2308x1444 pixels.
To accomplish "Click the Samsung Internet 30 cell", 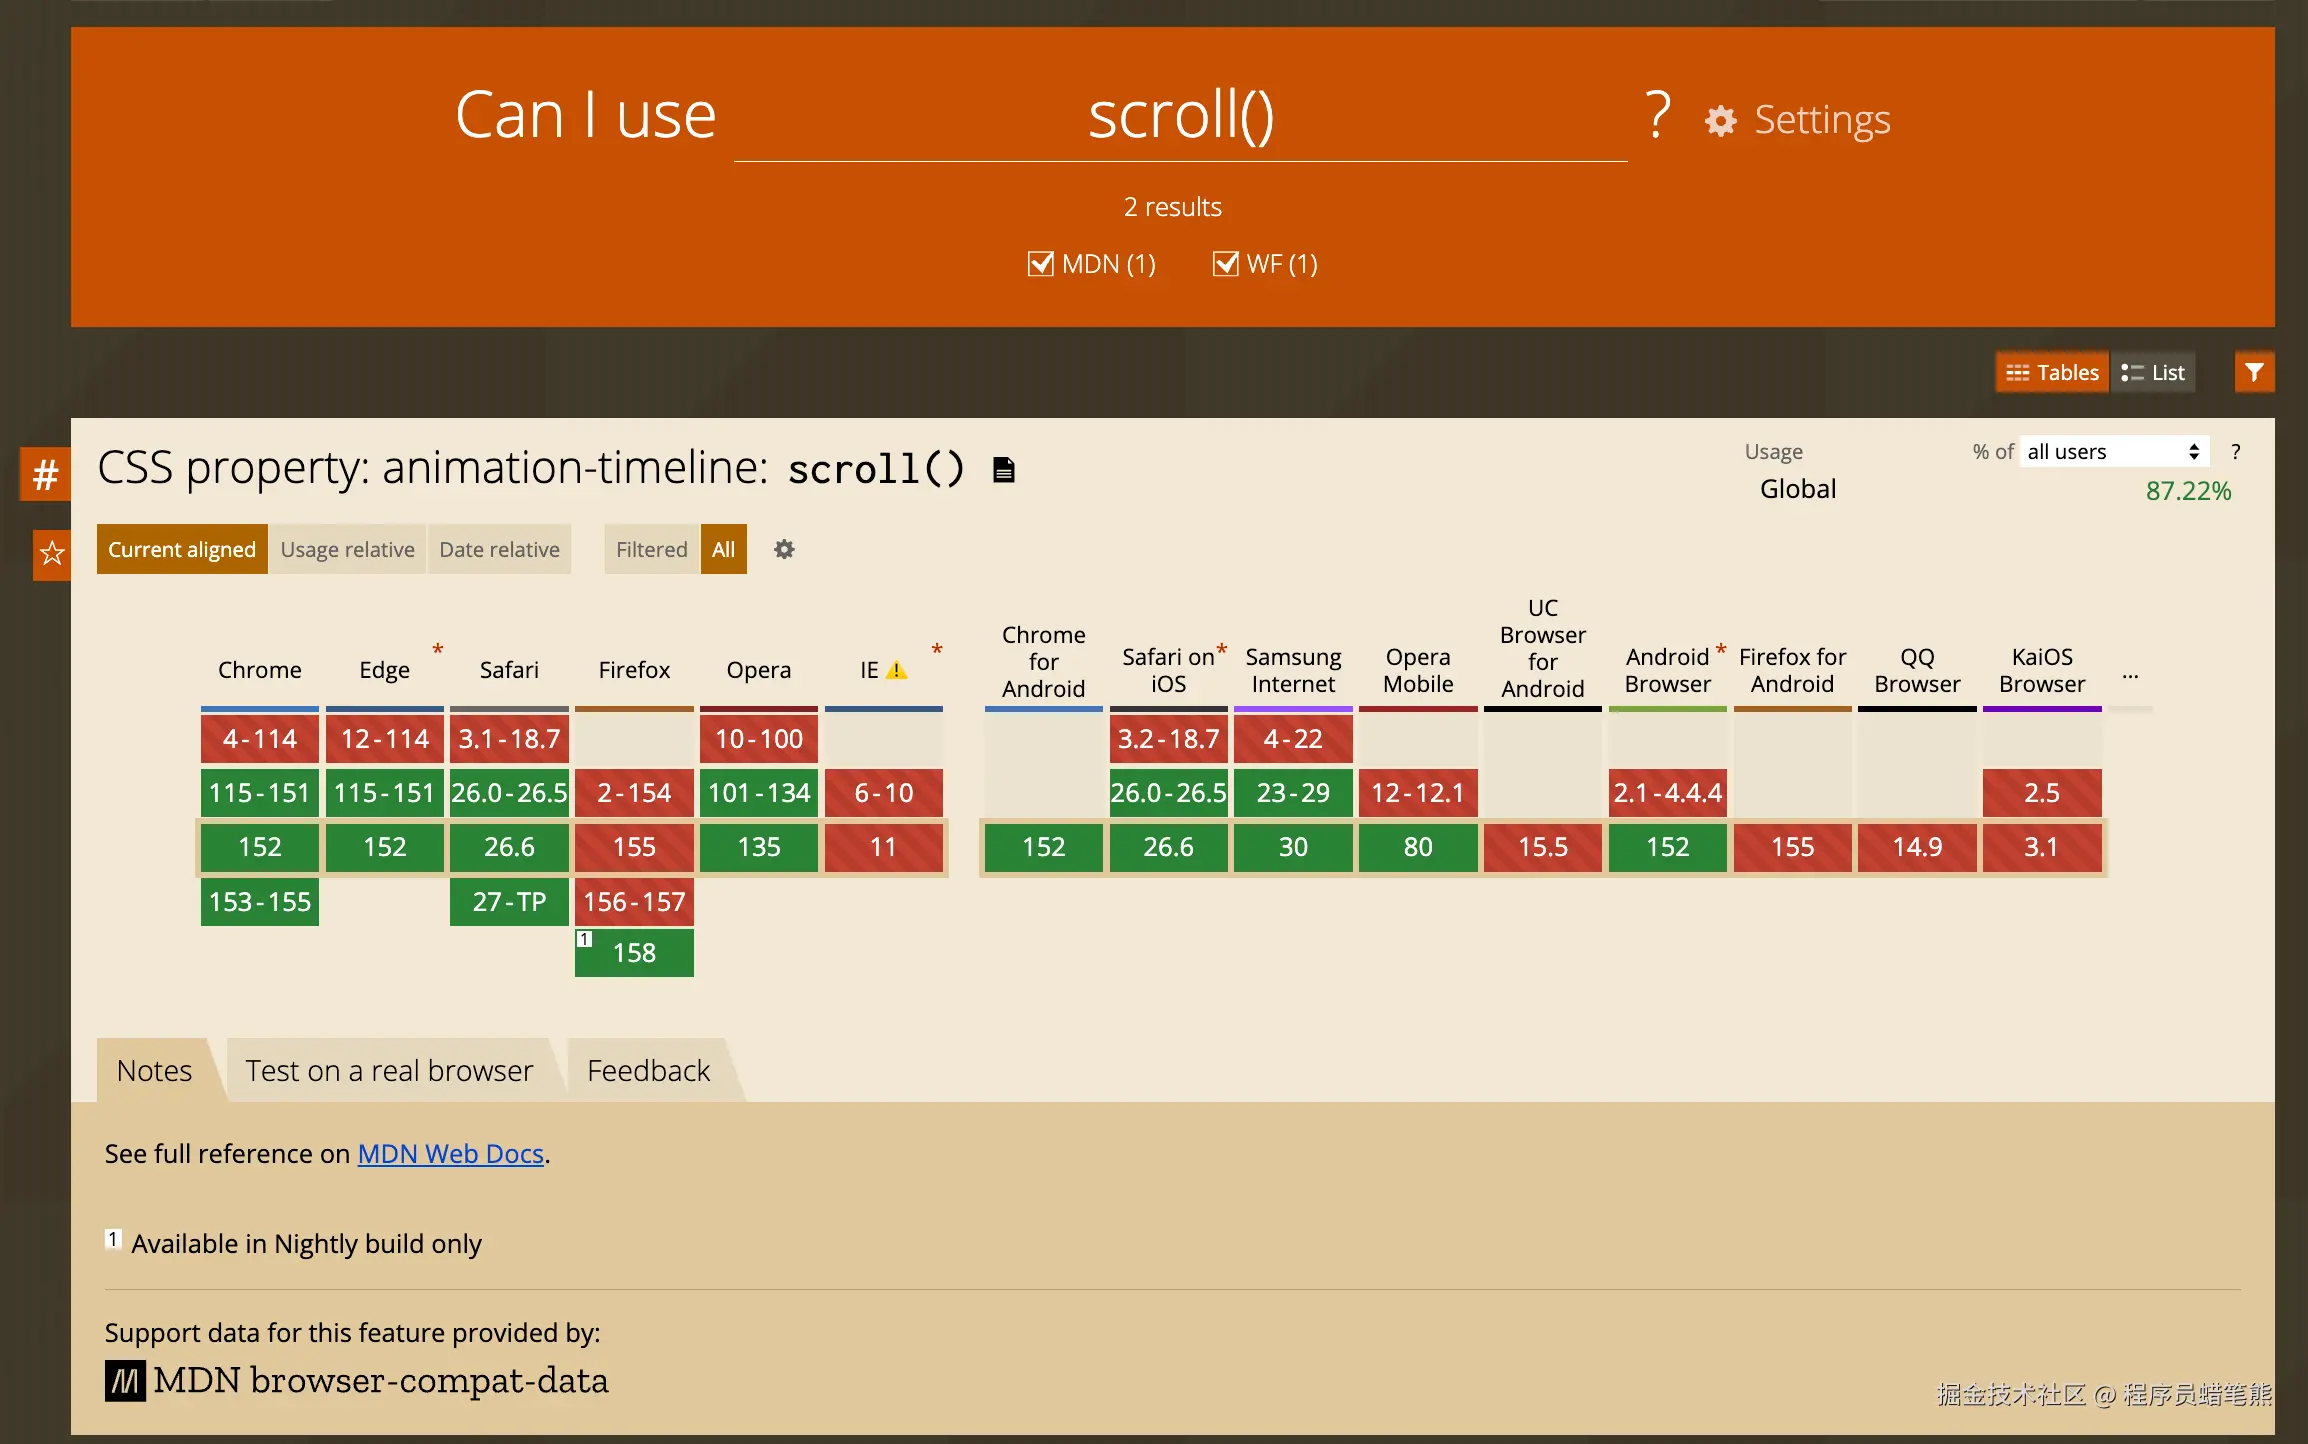I will pos(1293,847).
